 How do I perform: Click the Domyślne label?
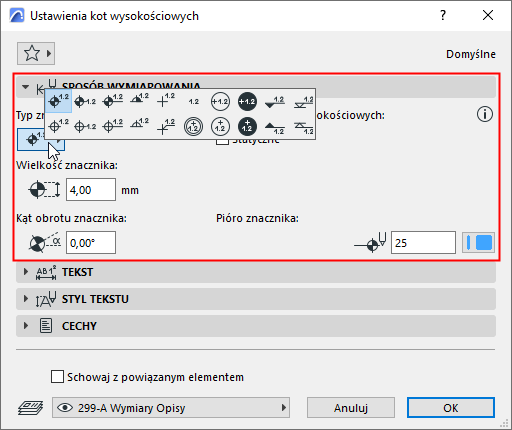pos(471,54)
